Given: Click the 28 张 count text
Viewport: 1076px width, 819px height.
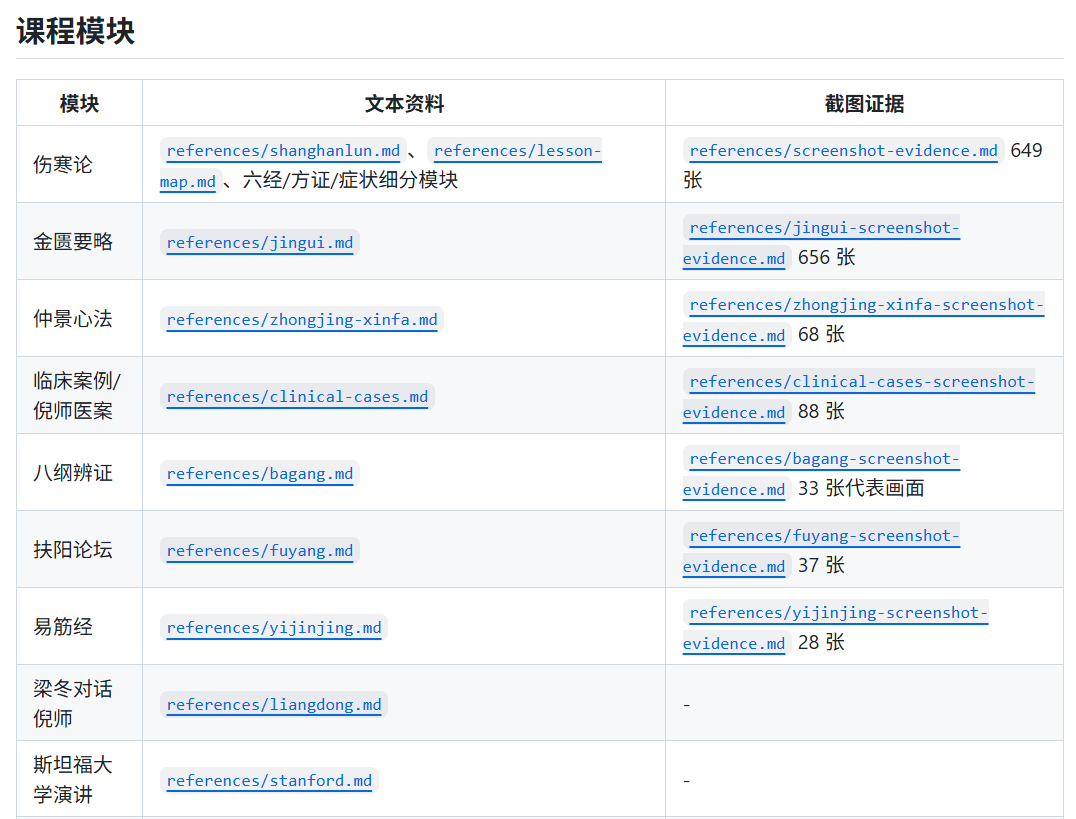Looking at the screenshot, I should coord(821,642).
